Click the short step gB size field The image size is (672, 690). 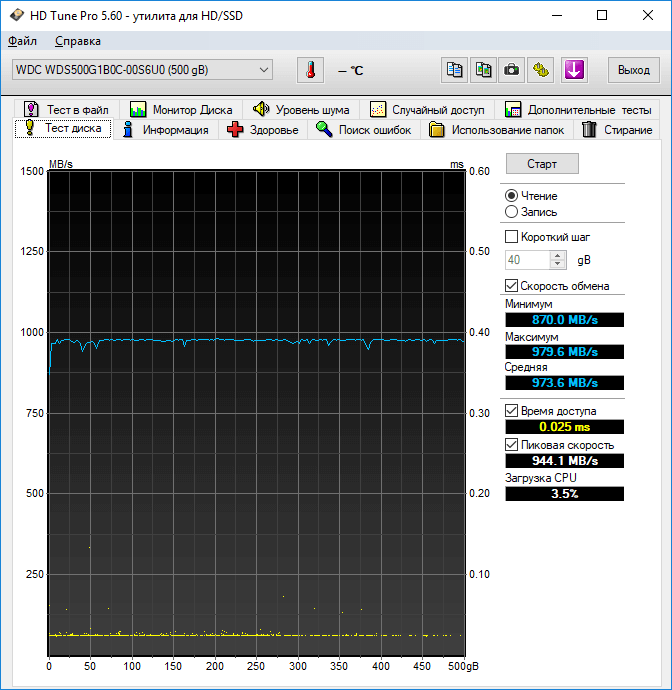pyautogui.click(x=527, y=260)
